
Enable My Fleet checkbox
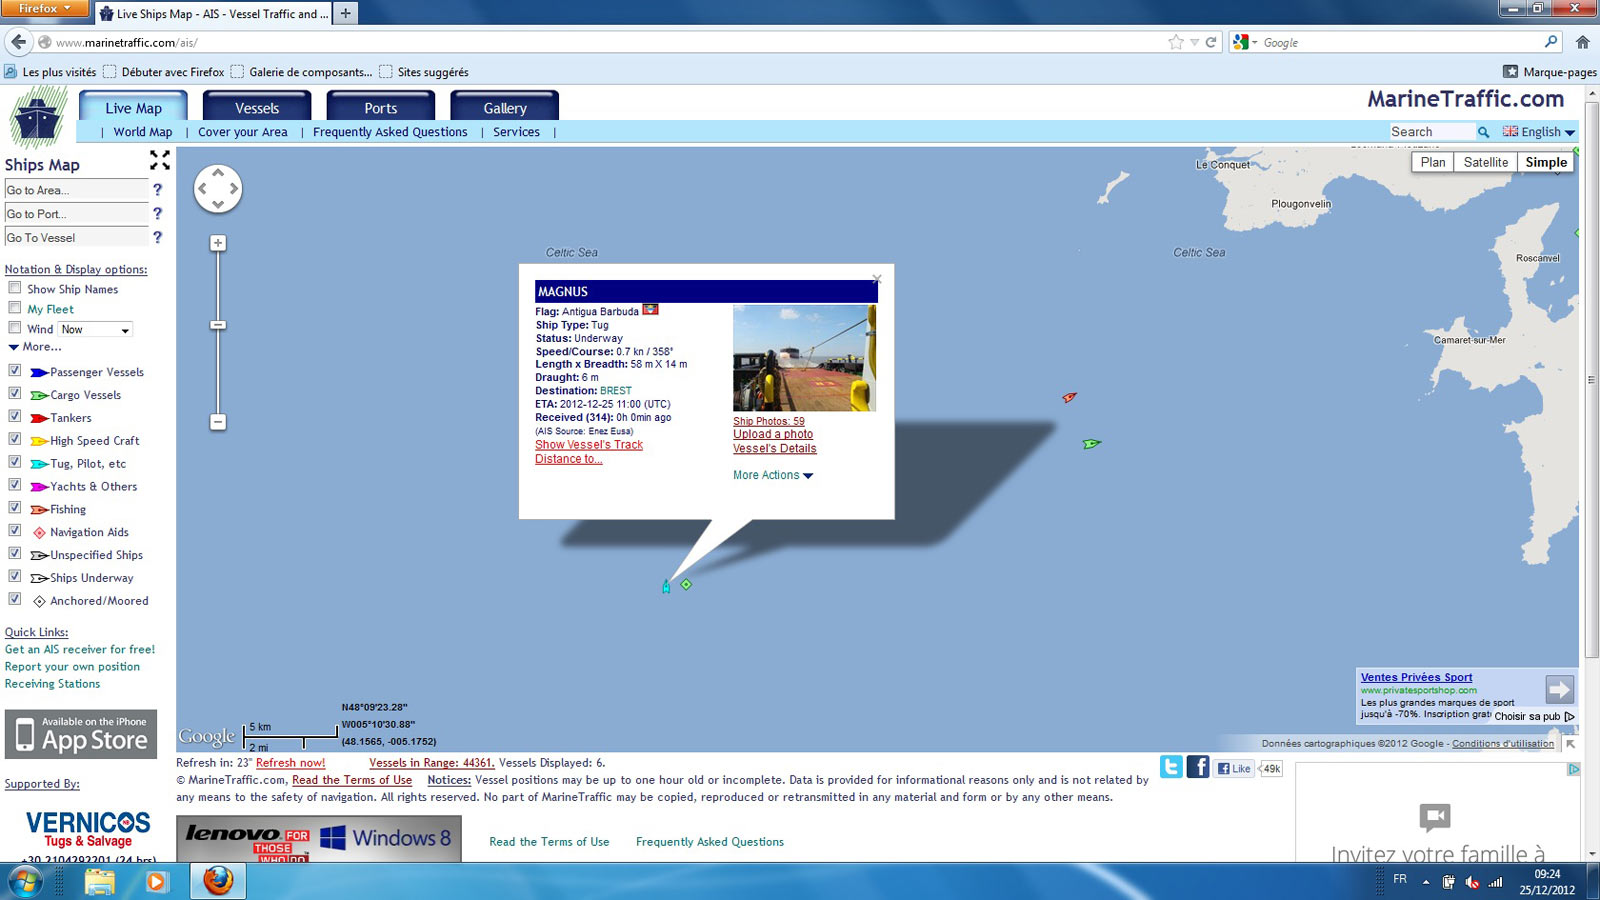(x=15, y=308)
